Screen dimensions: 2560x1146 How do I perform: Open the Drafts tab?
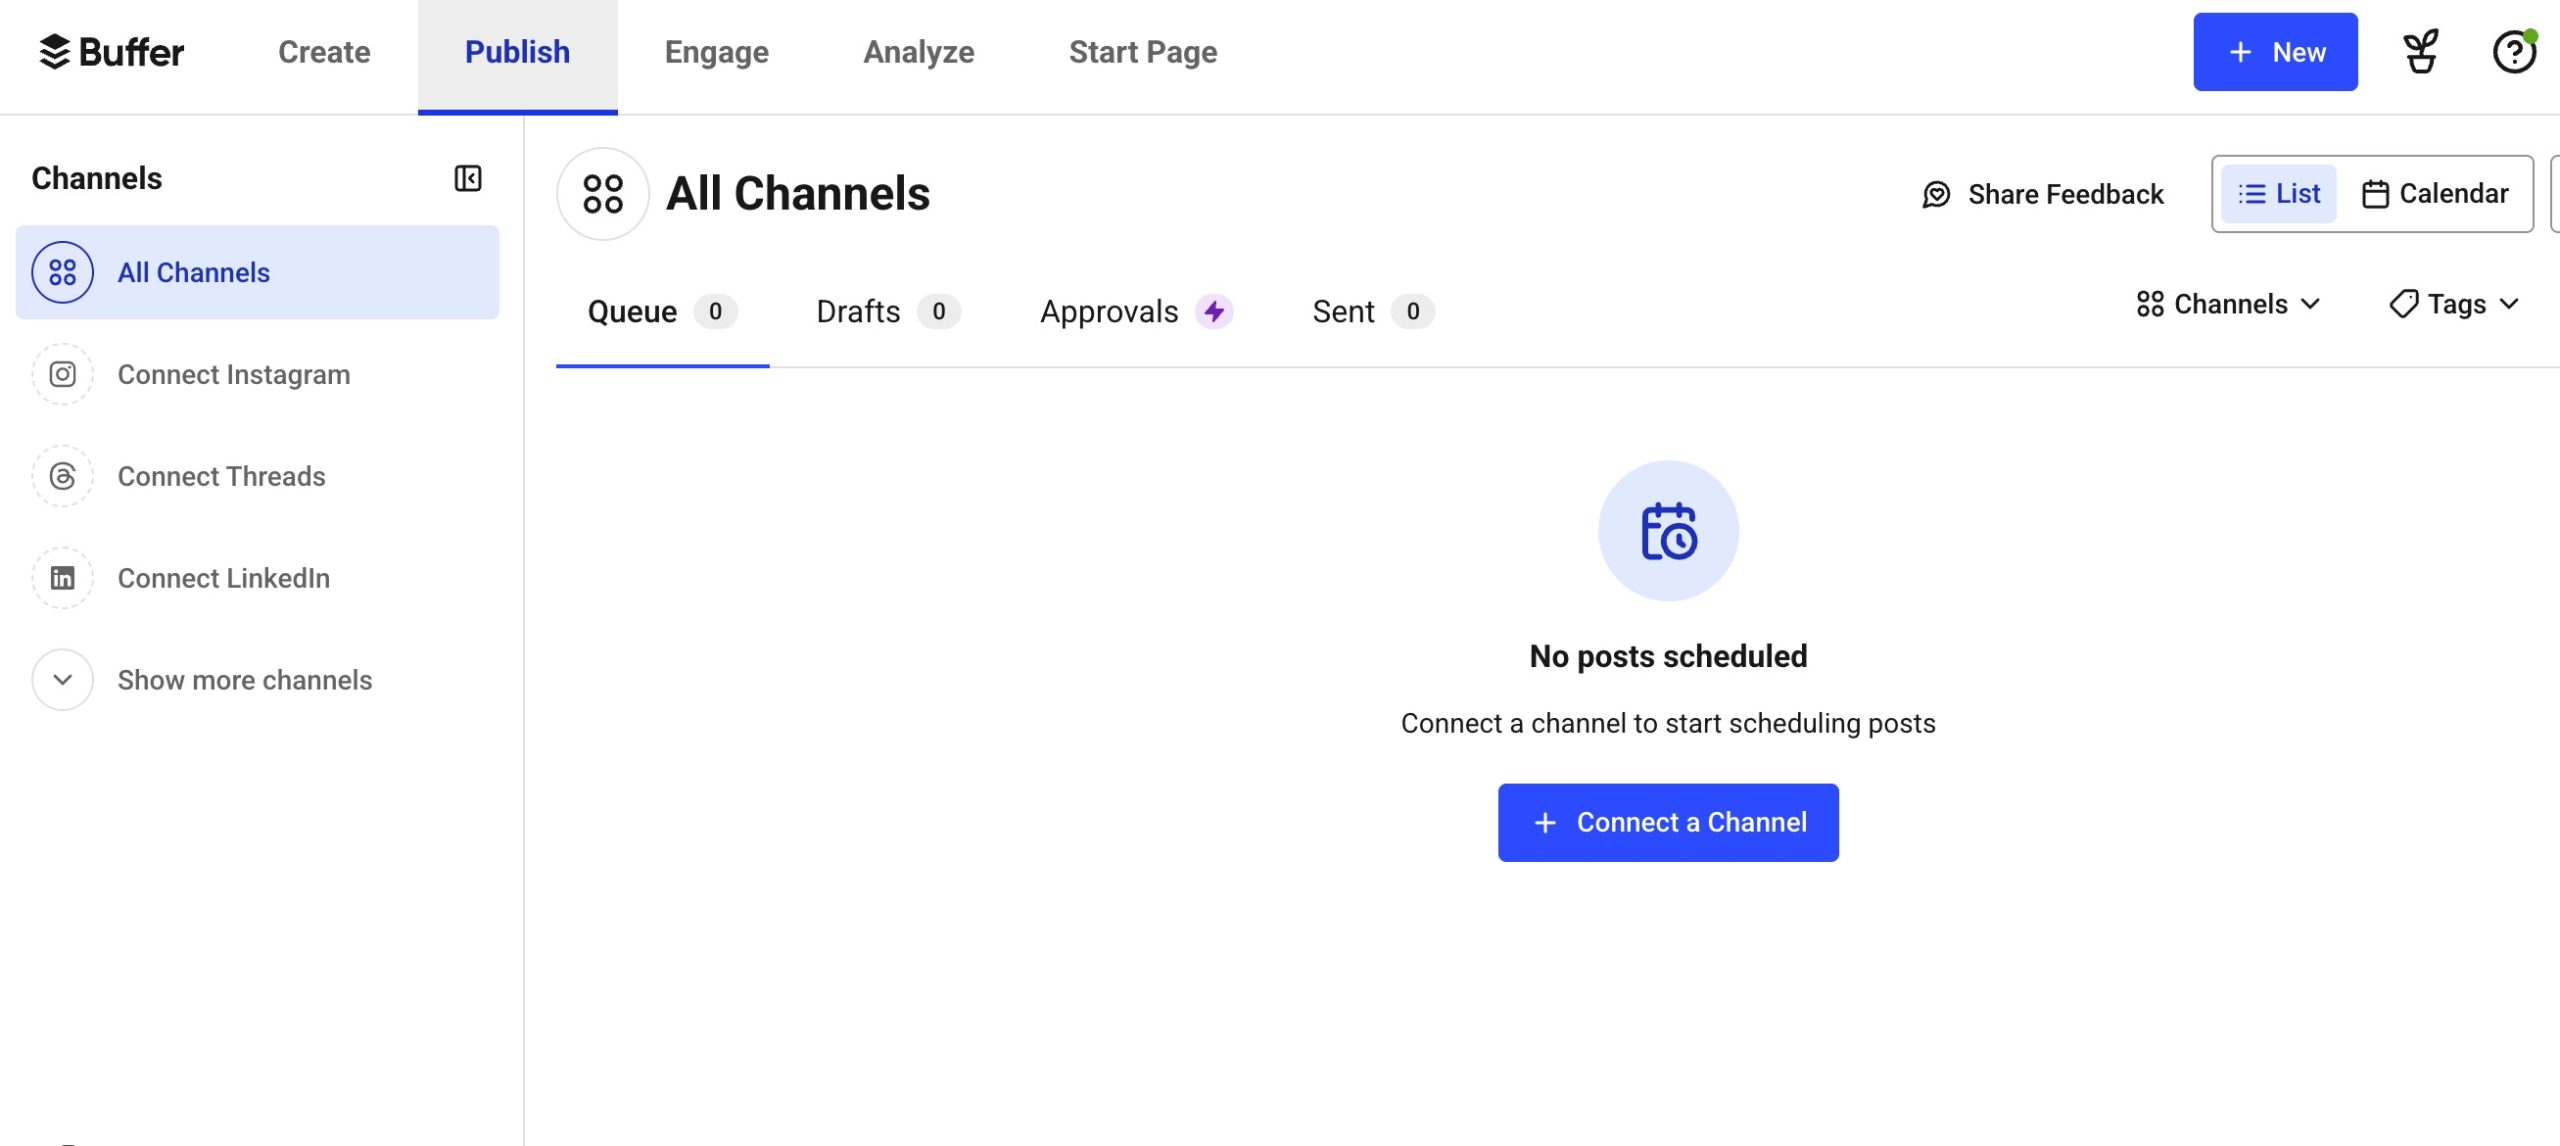(x=888, y=312)
